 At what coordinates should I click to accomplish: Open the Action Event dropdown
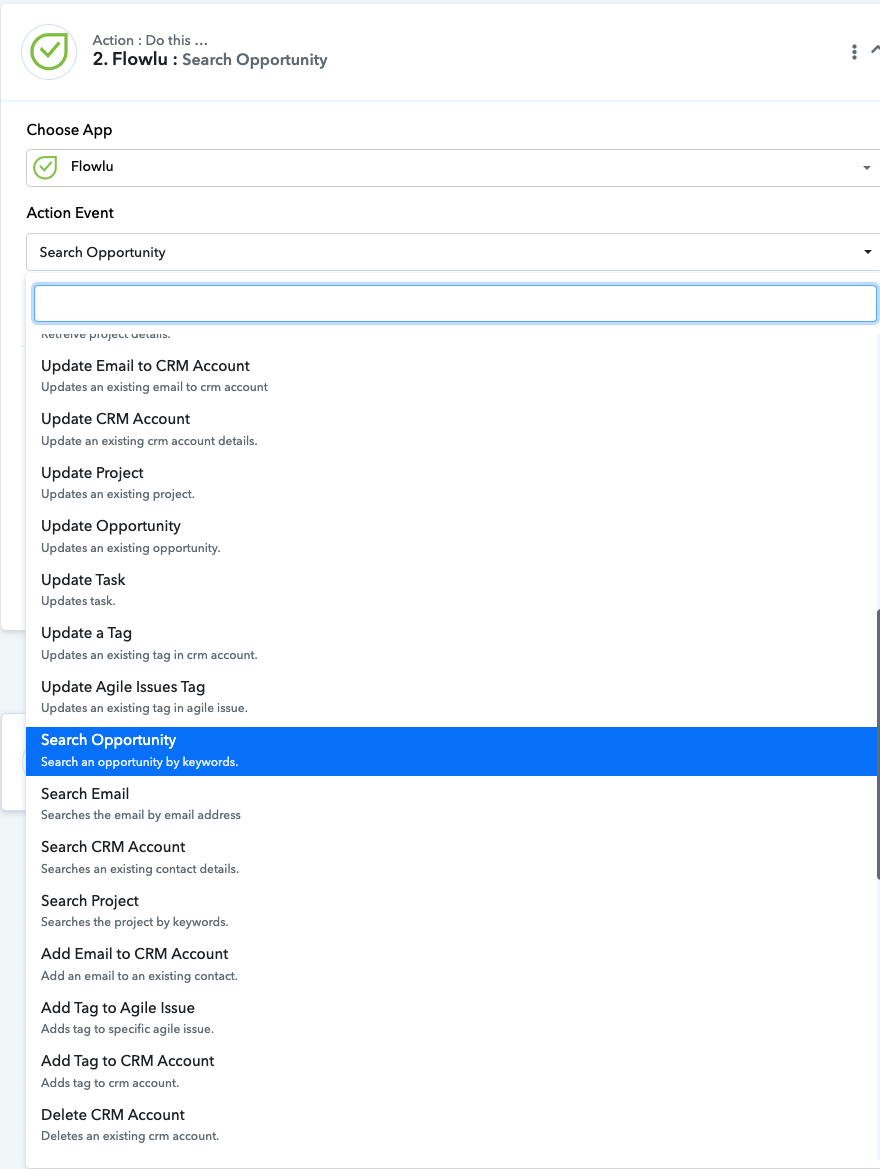(x=453, y=252)
